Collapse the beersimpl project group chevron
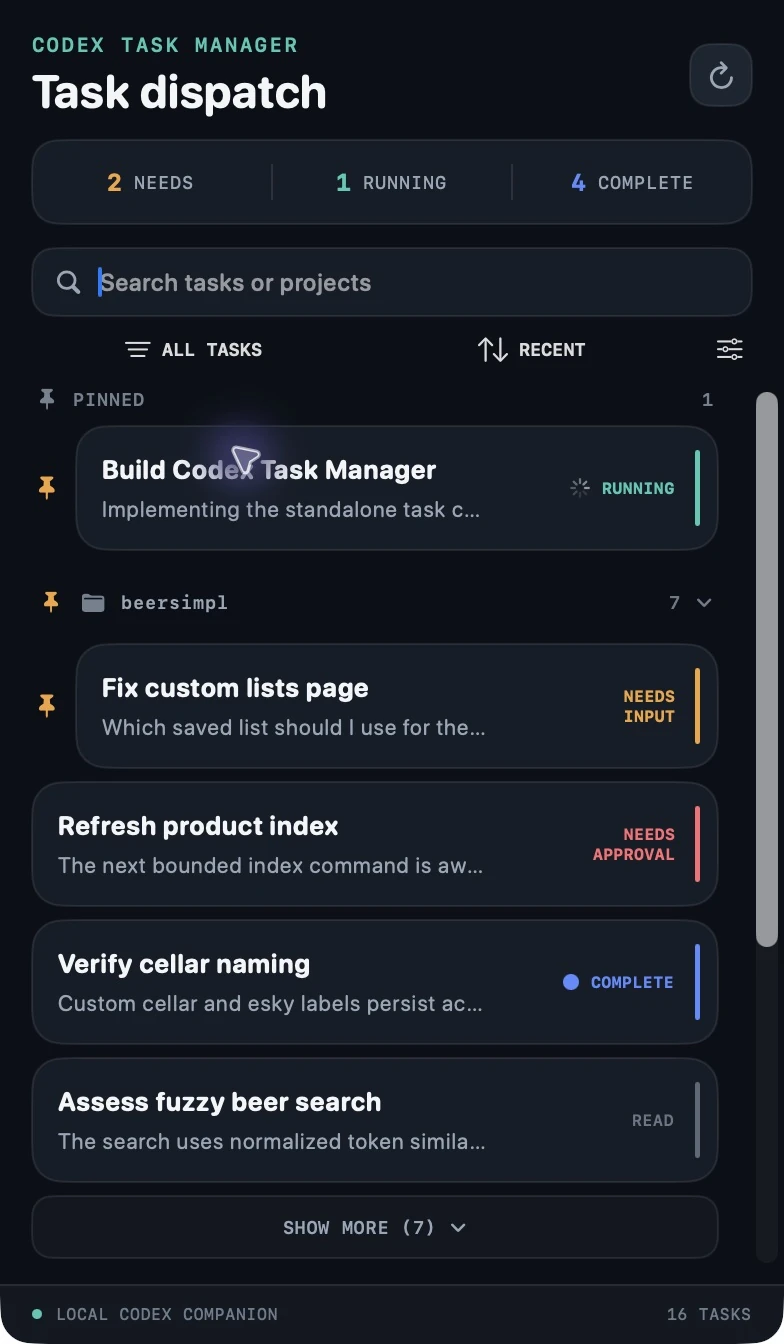 [x=704, y=602]
